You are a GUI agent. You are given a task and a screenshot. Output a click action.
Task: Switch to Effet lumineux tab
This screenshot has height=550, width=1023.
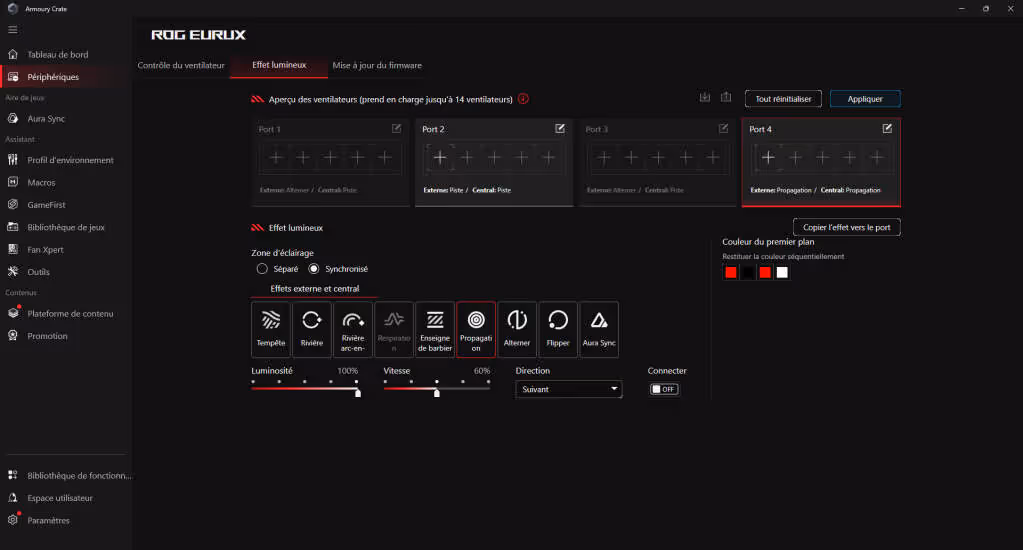(279, 65)
